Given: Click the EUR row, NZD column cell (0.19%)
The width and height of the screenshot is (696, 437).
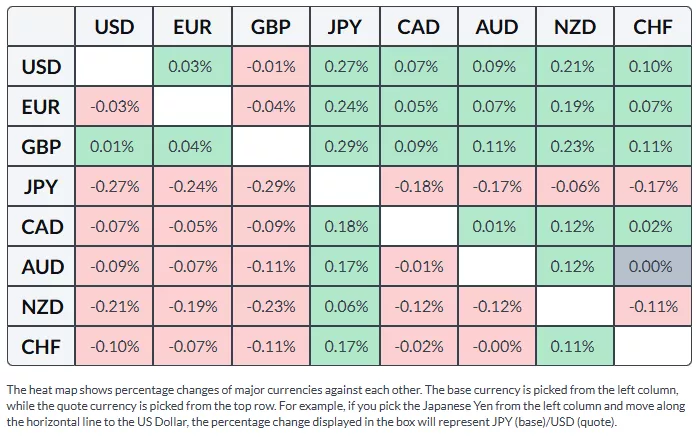Looking at the screenshot, I should pos(575,107).
